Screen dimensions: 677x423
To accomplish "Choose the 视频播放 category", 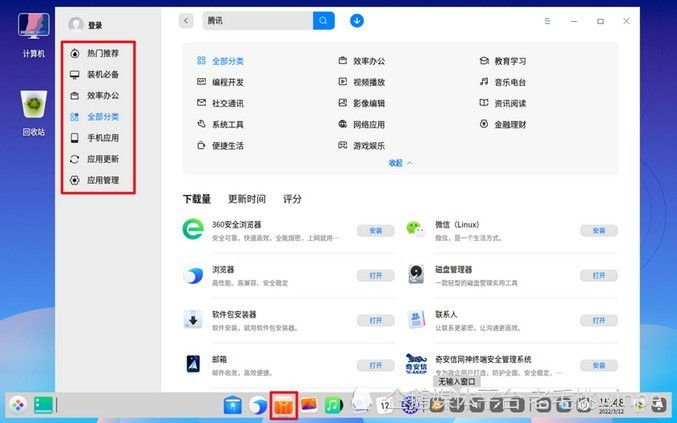I will (x=361, y=82).
